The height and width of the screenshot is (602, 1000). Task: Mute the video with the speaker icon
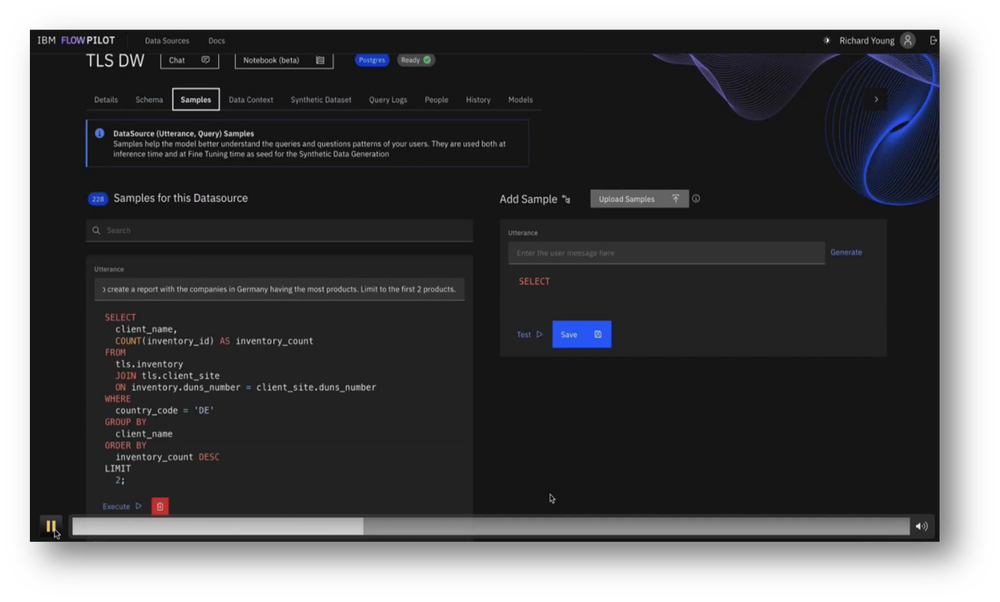(922, 526)
